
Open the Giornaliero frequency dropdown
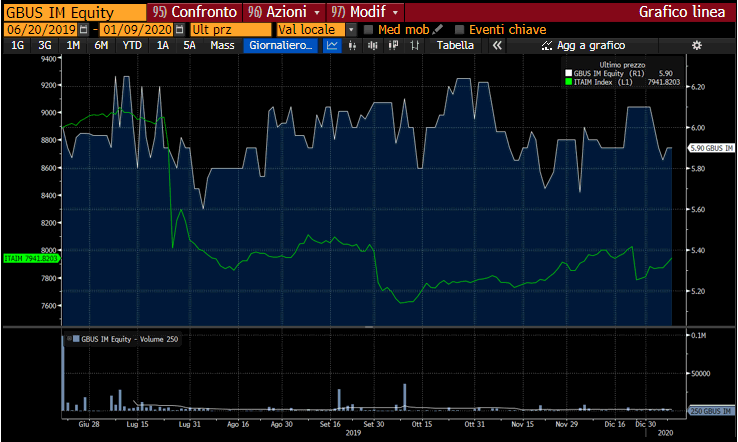click(x=281, y=46)
